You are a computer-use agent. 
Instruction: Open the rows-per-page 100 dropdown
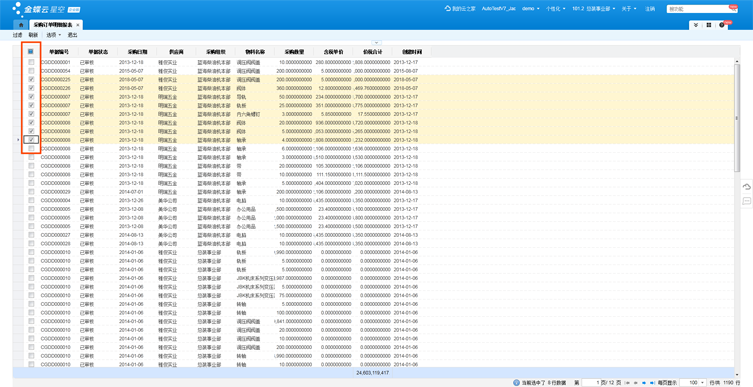(x=693, y=383)
